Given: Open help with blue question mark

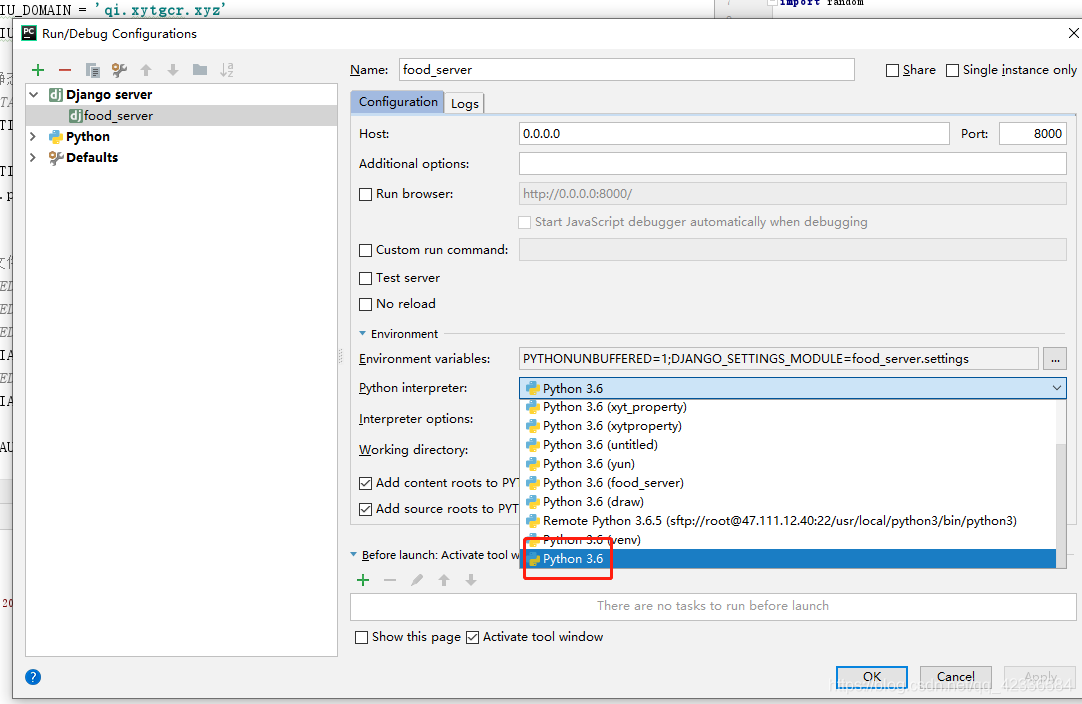Looking at the screenshot, I should [x=32, y=677].
